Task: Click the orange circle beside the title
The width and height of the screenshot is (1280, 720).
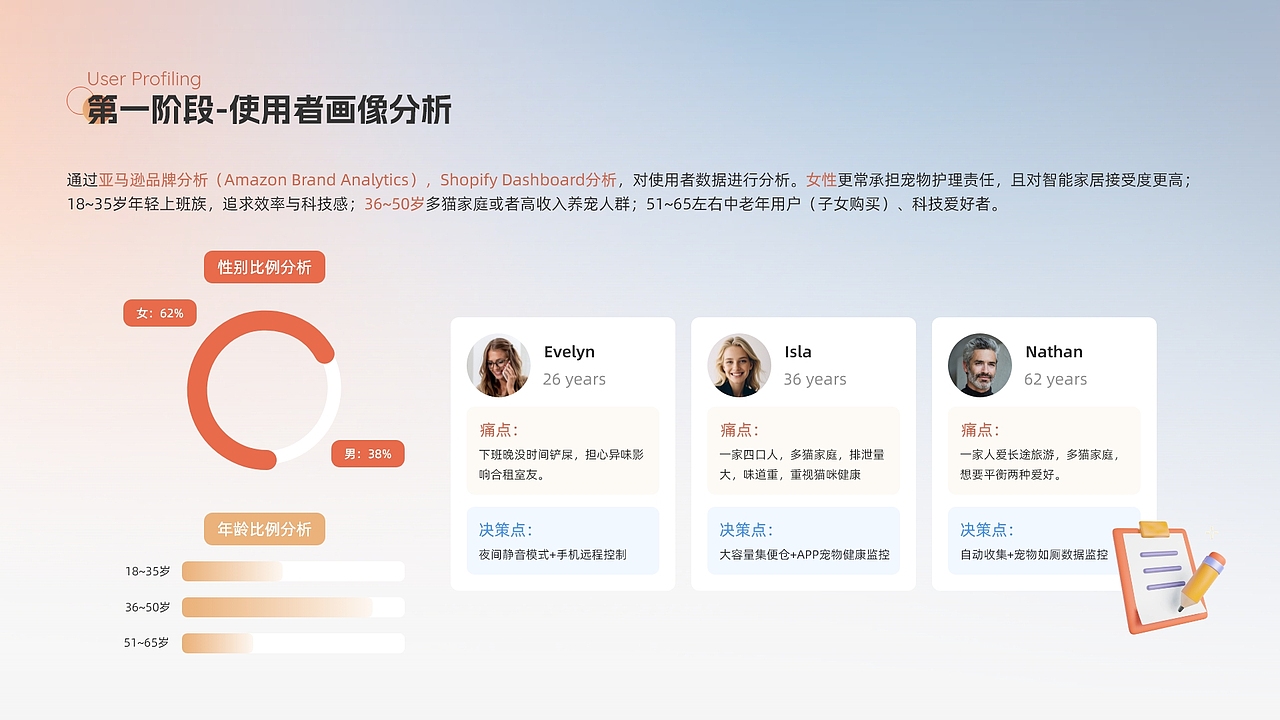Action: pos(79,100)
